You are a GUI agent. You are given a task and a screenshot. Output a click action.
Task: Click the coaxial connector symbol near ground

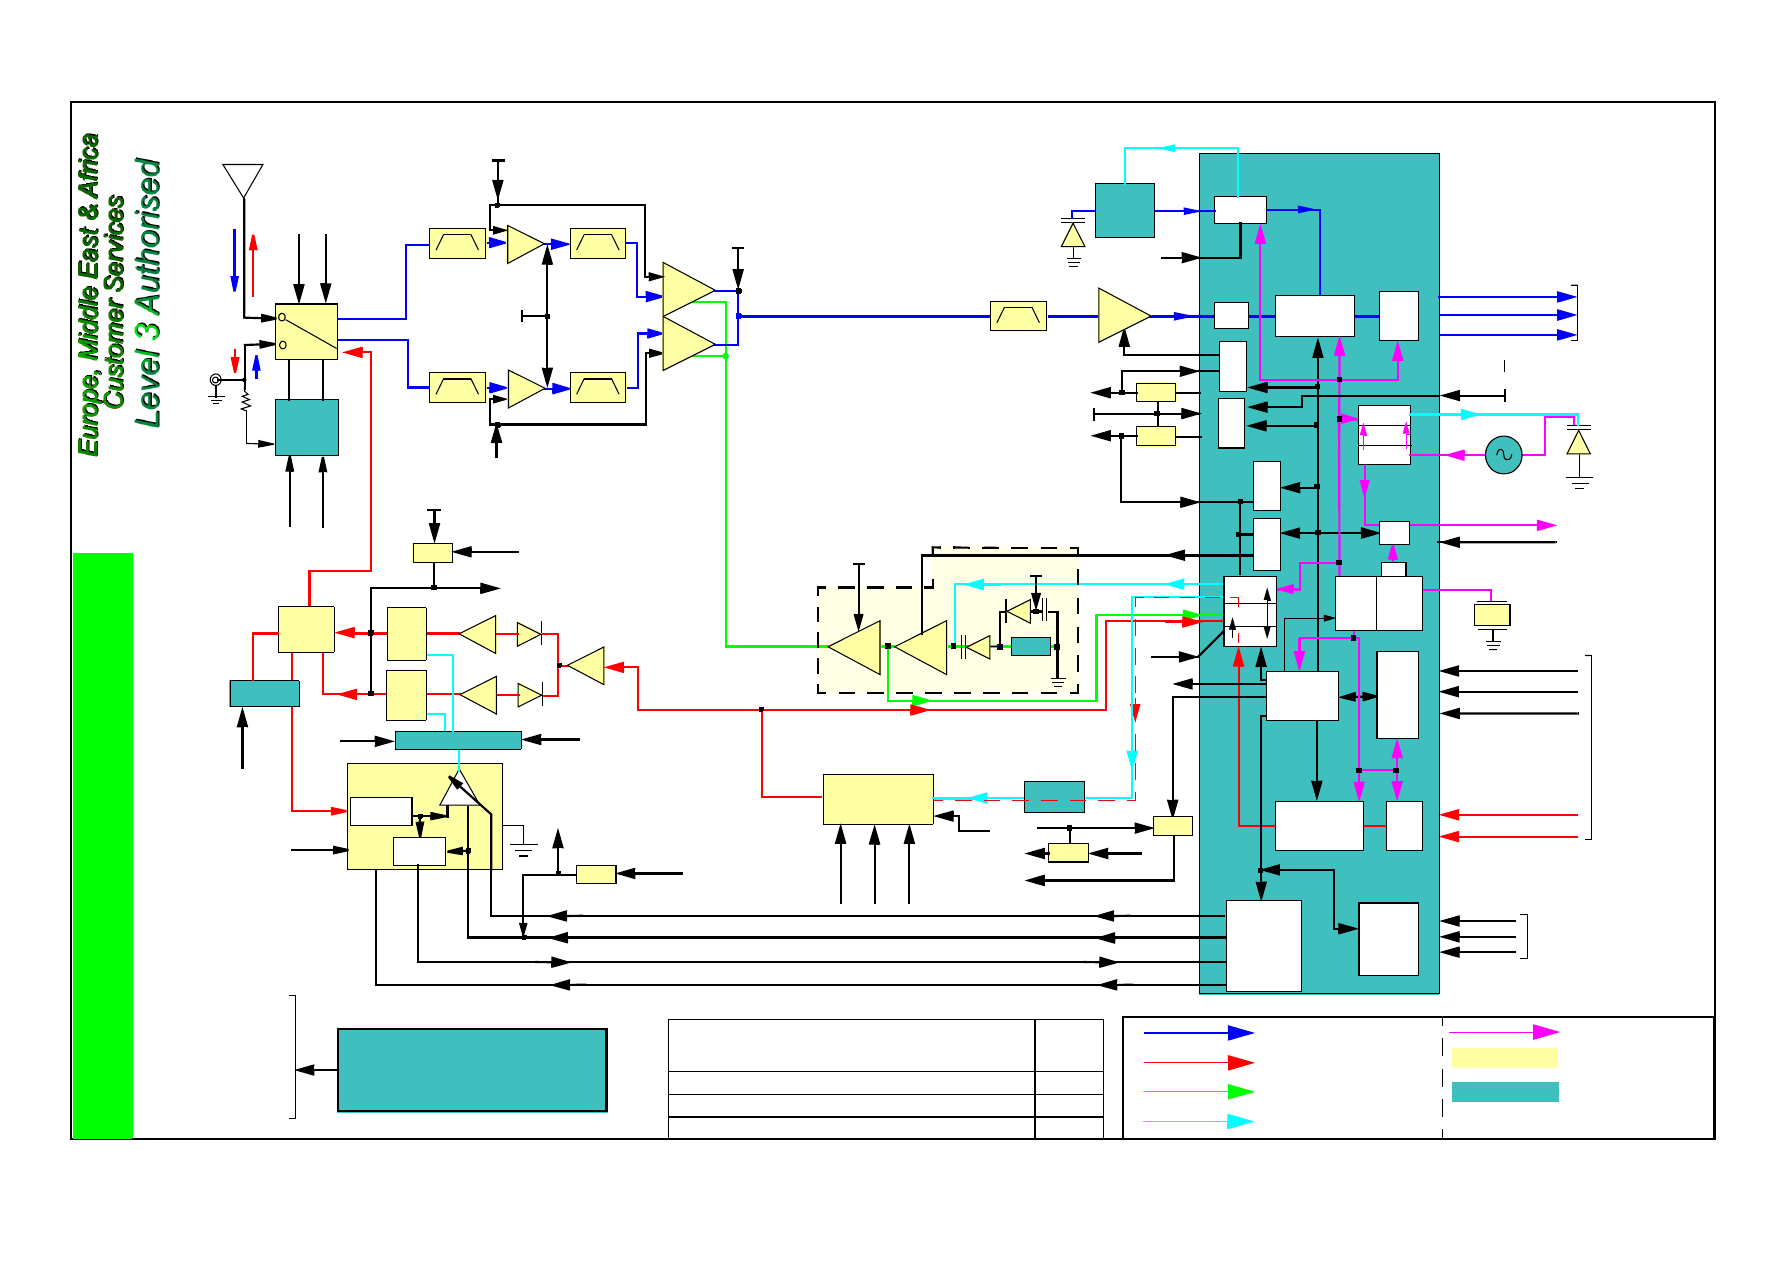[x=215, y=380]
